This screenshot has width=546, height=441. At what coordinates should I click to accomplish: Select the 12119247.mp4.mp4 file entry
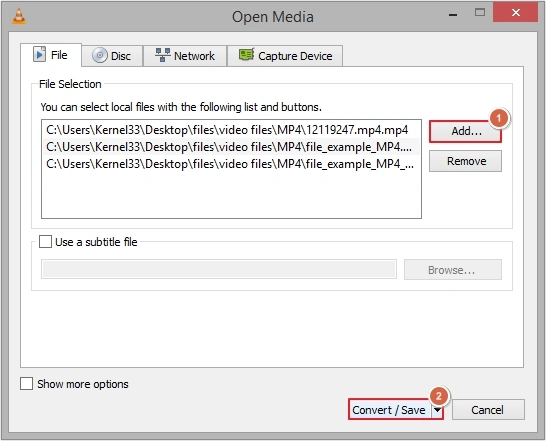[x=231, y=130]
